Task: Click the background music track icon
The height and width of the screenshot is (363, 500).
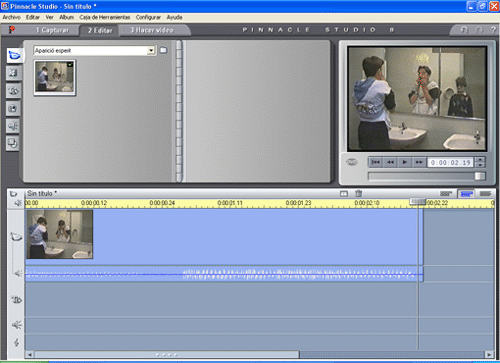Action: tap(16, 342)
